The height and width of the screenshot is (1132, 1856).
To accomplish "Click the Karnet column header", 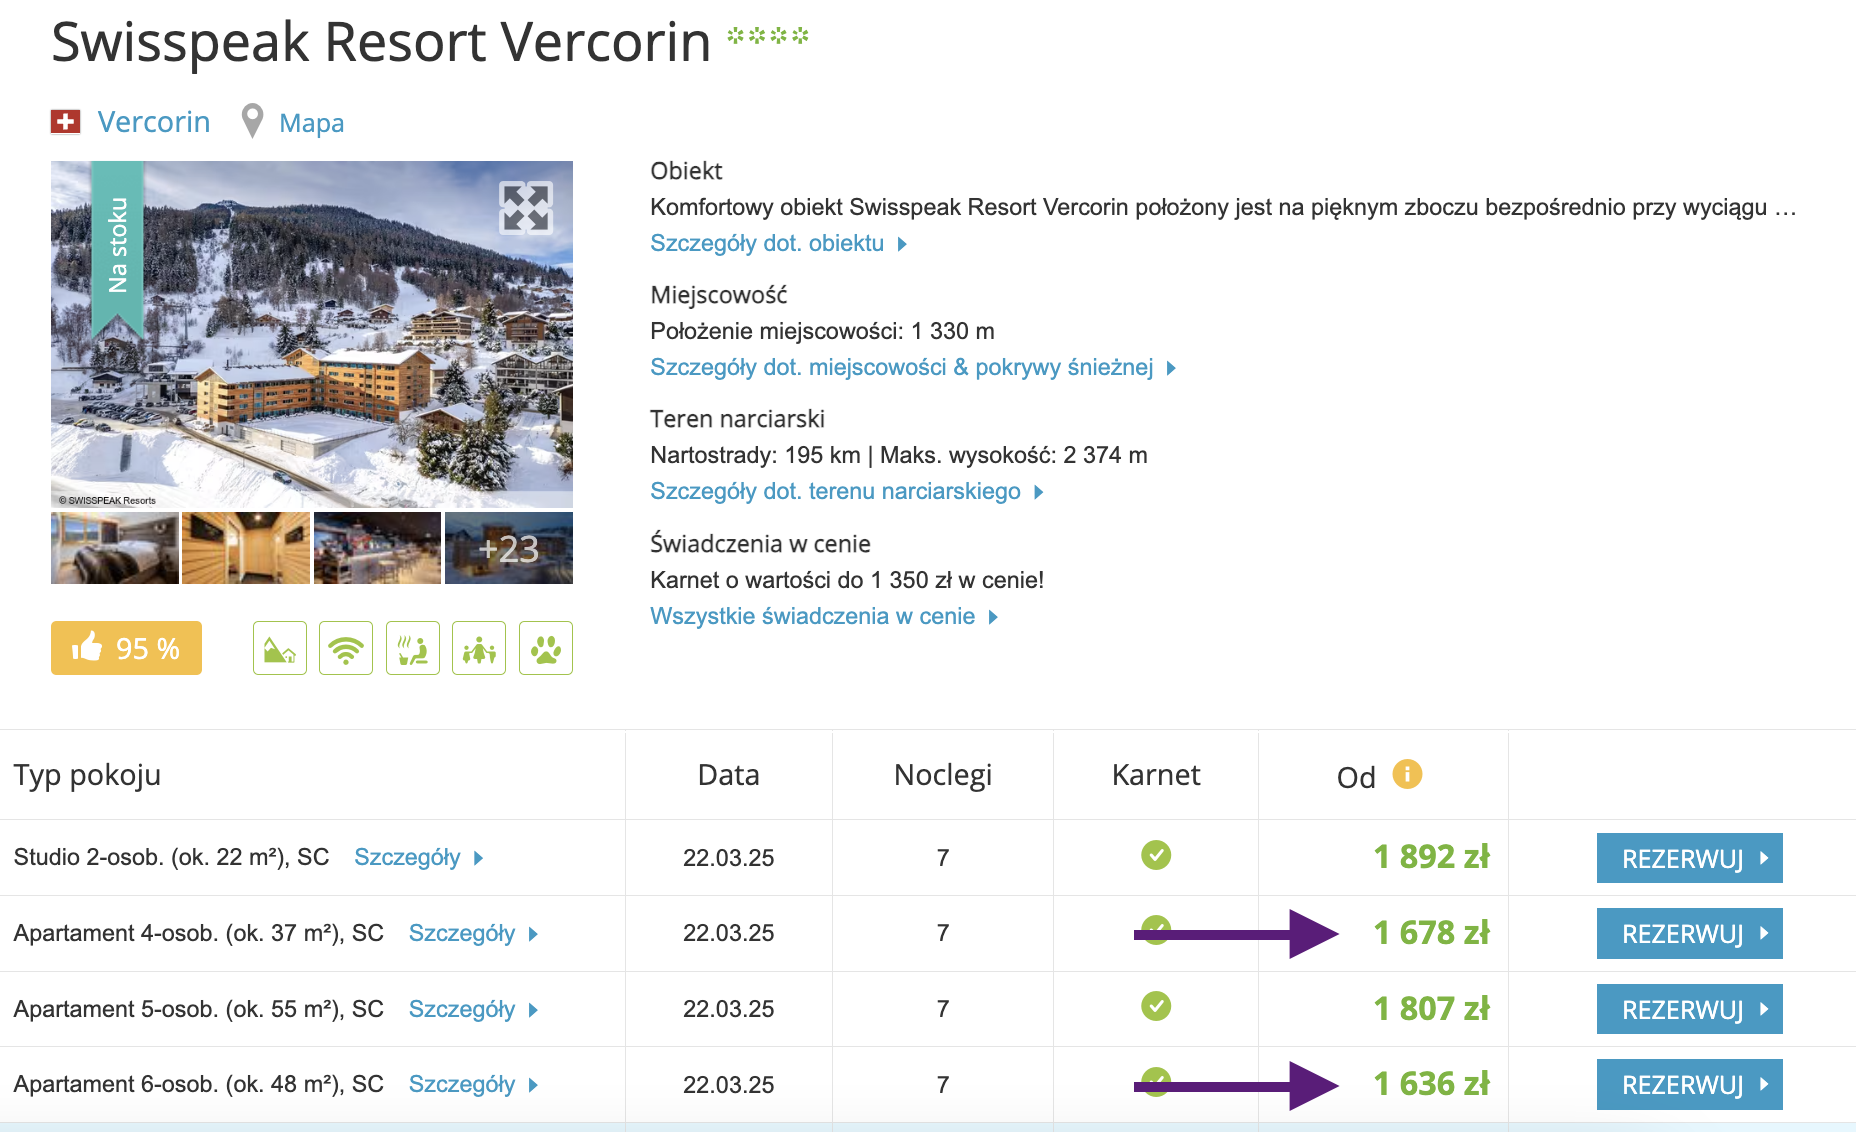I will tap(1156, 775).
